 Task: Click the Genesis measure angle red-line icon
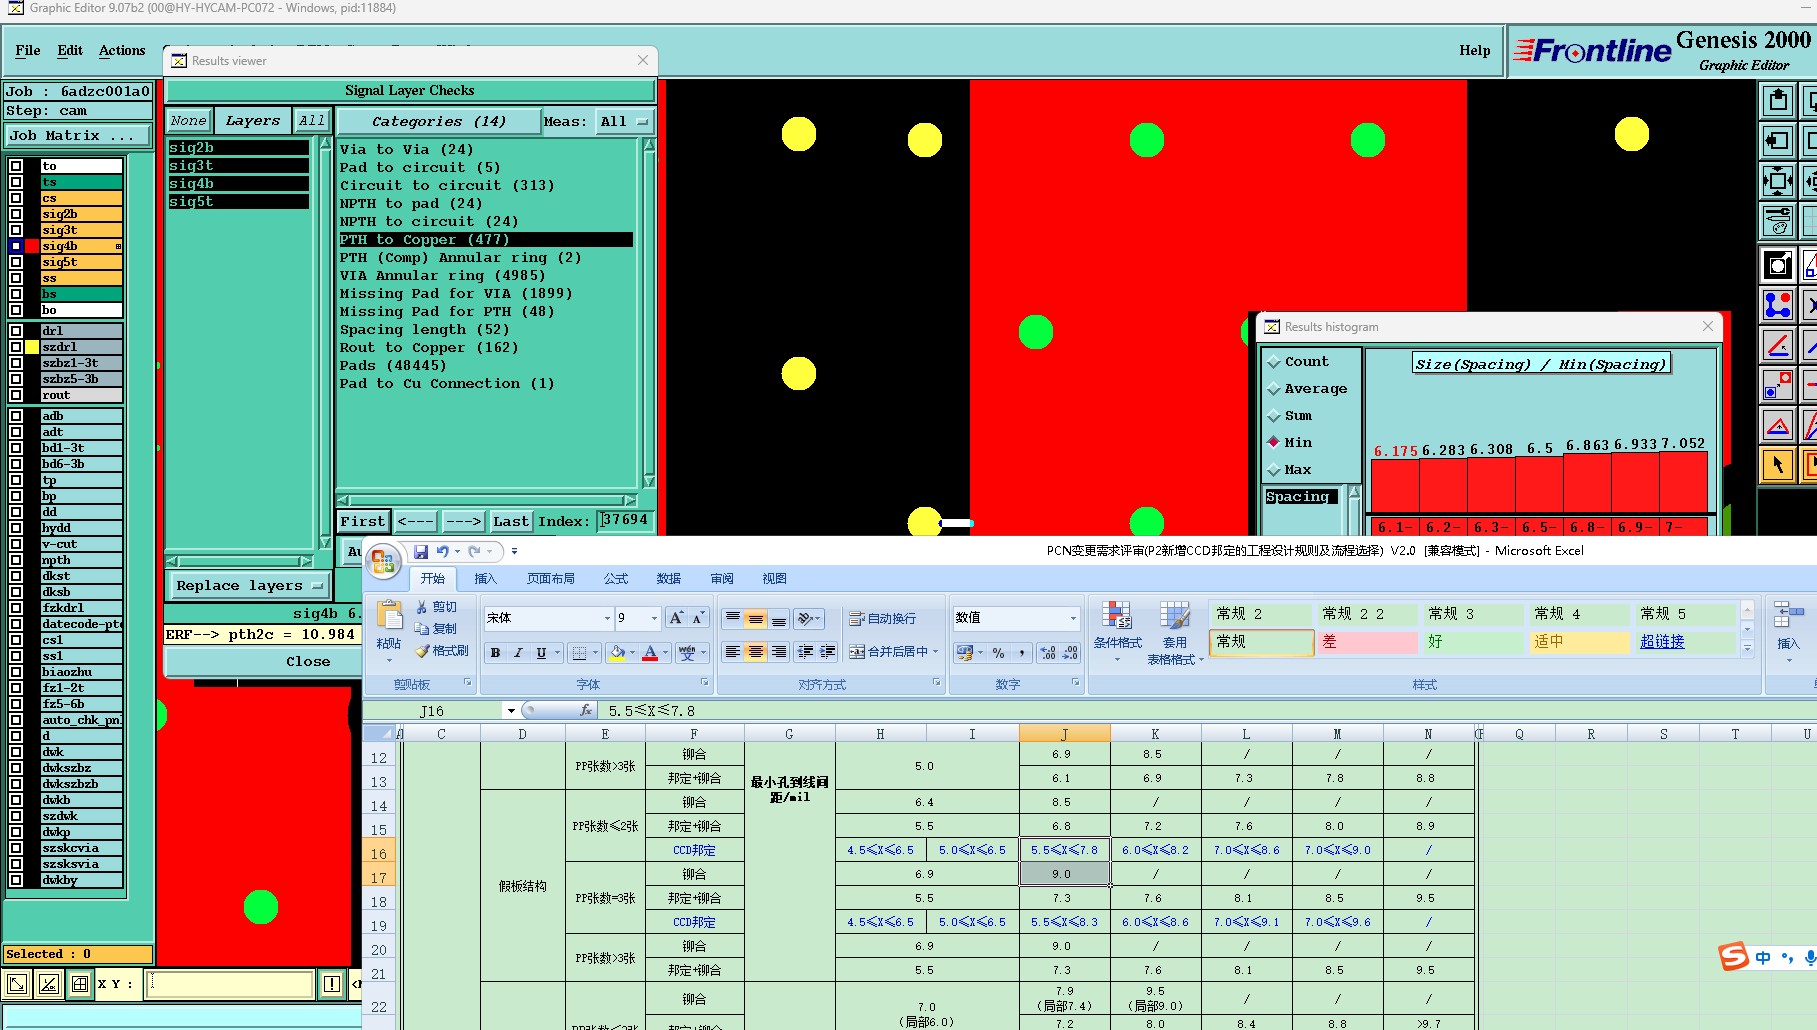click(x=1778, y=346)
